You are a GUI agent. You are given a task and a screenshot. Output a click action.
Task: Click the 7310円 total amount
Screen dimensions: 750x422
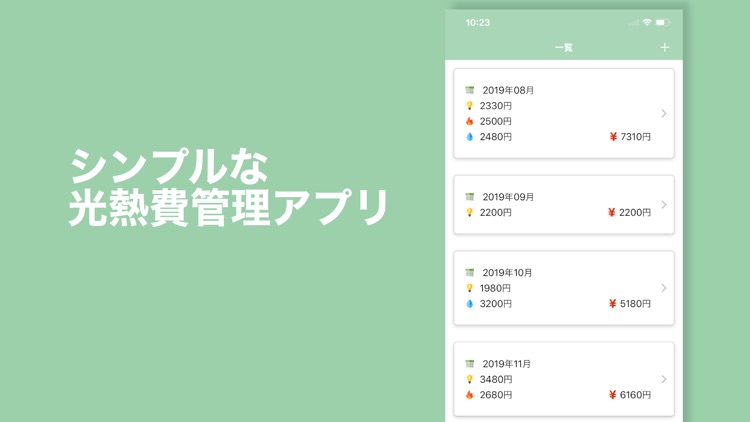635,137
